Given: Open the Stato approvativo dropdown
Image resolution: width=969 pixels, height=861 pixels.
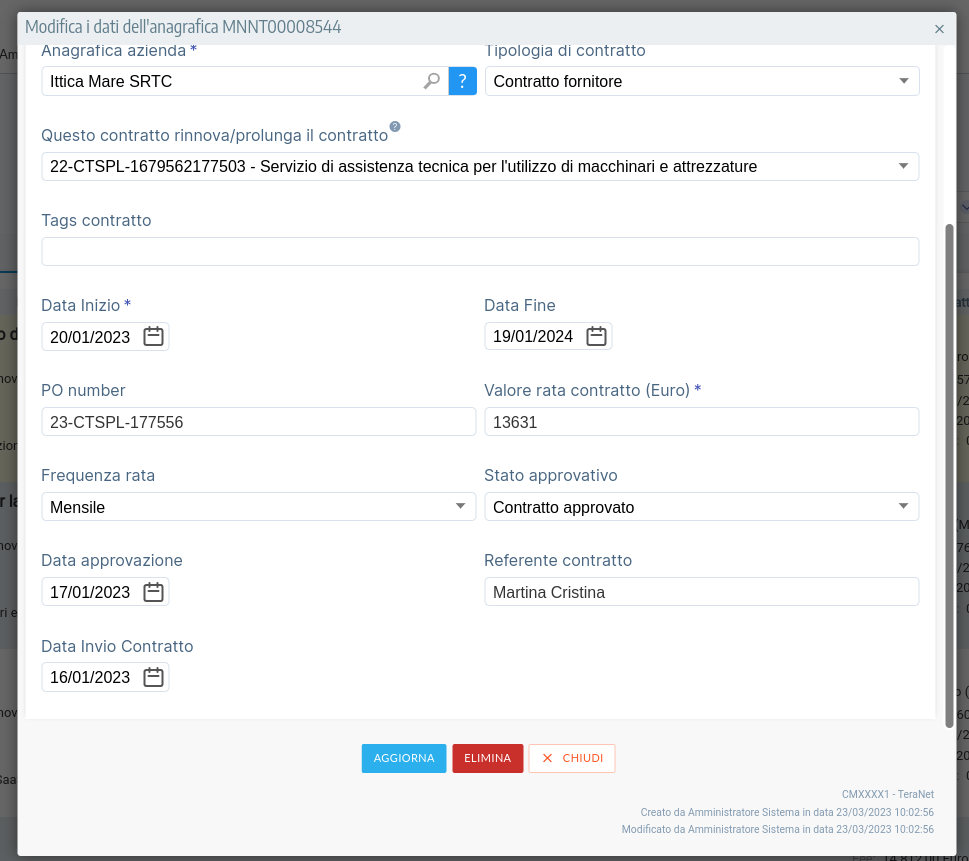Looking at the screenshot, I should [x=903, y=507].
